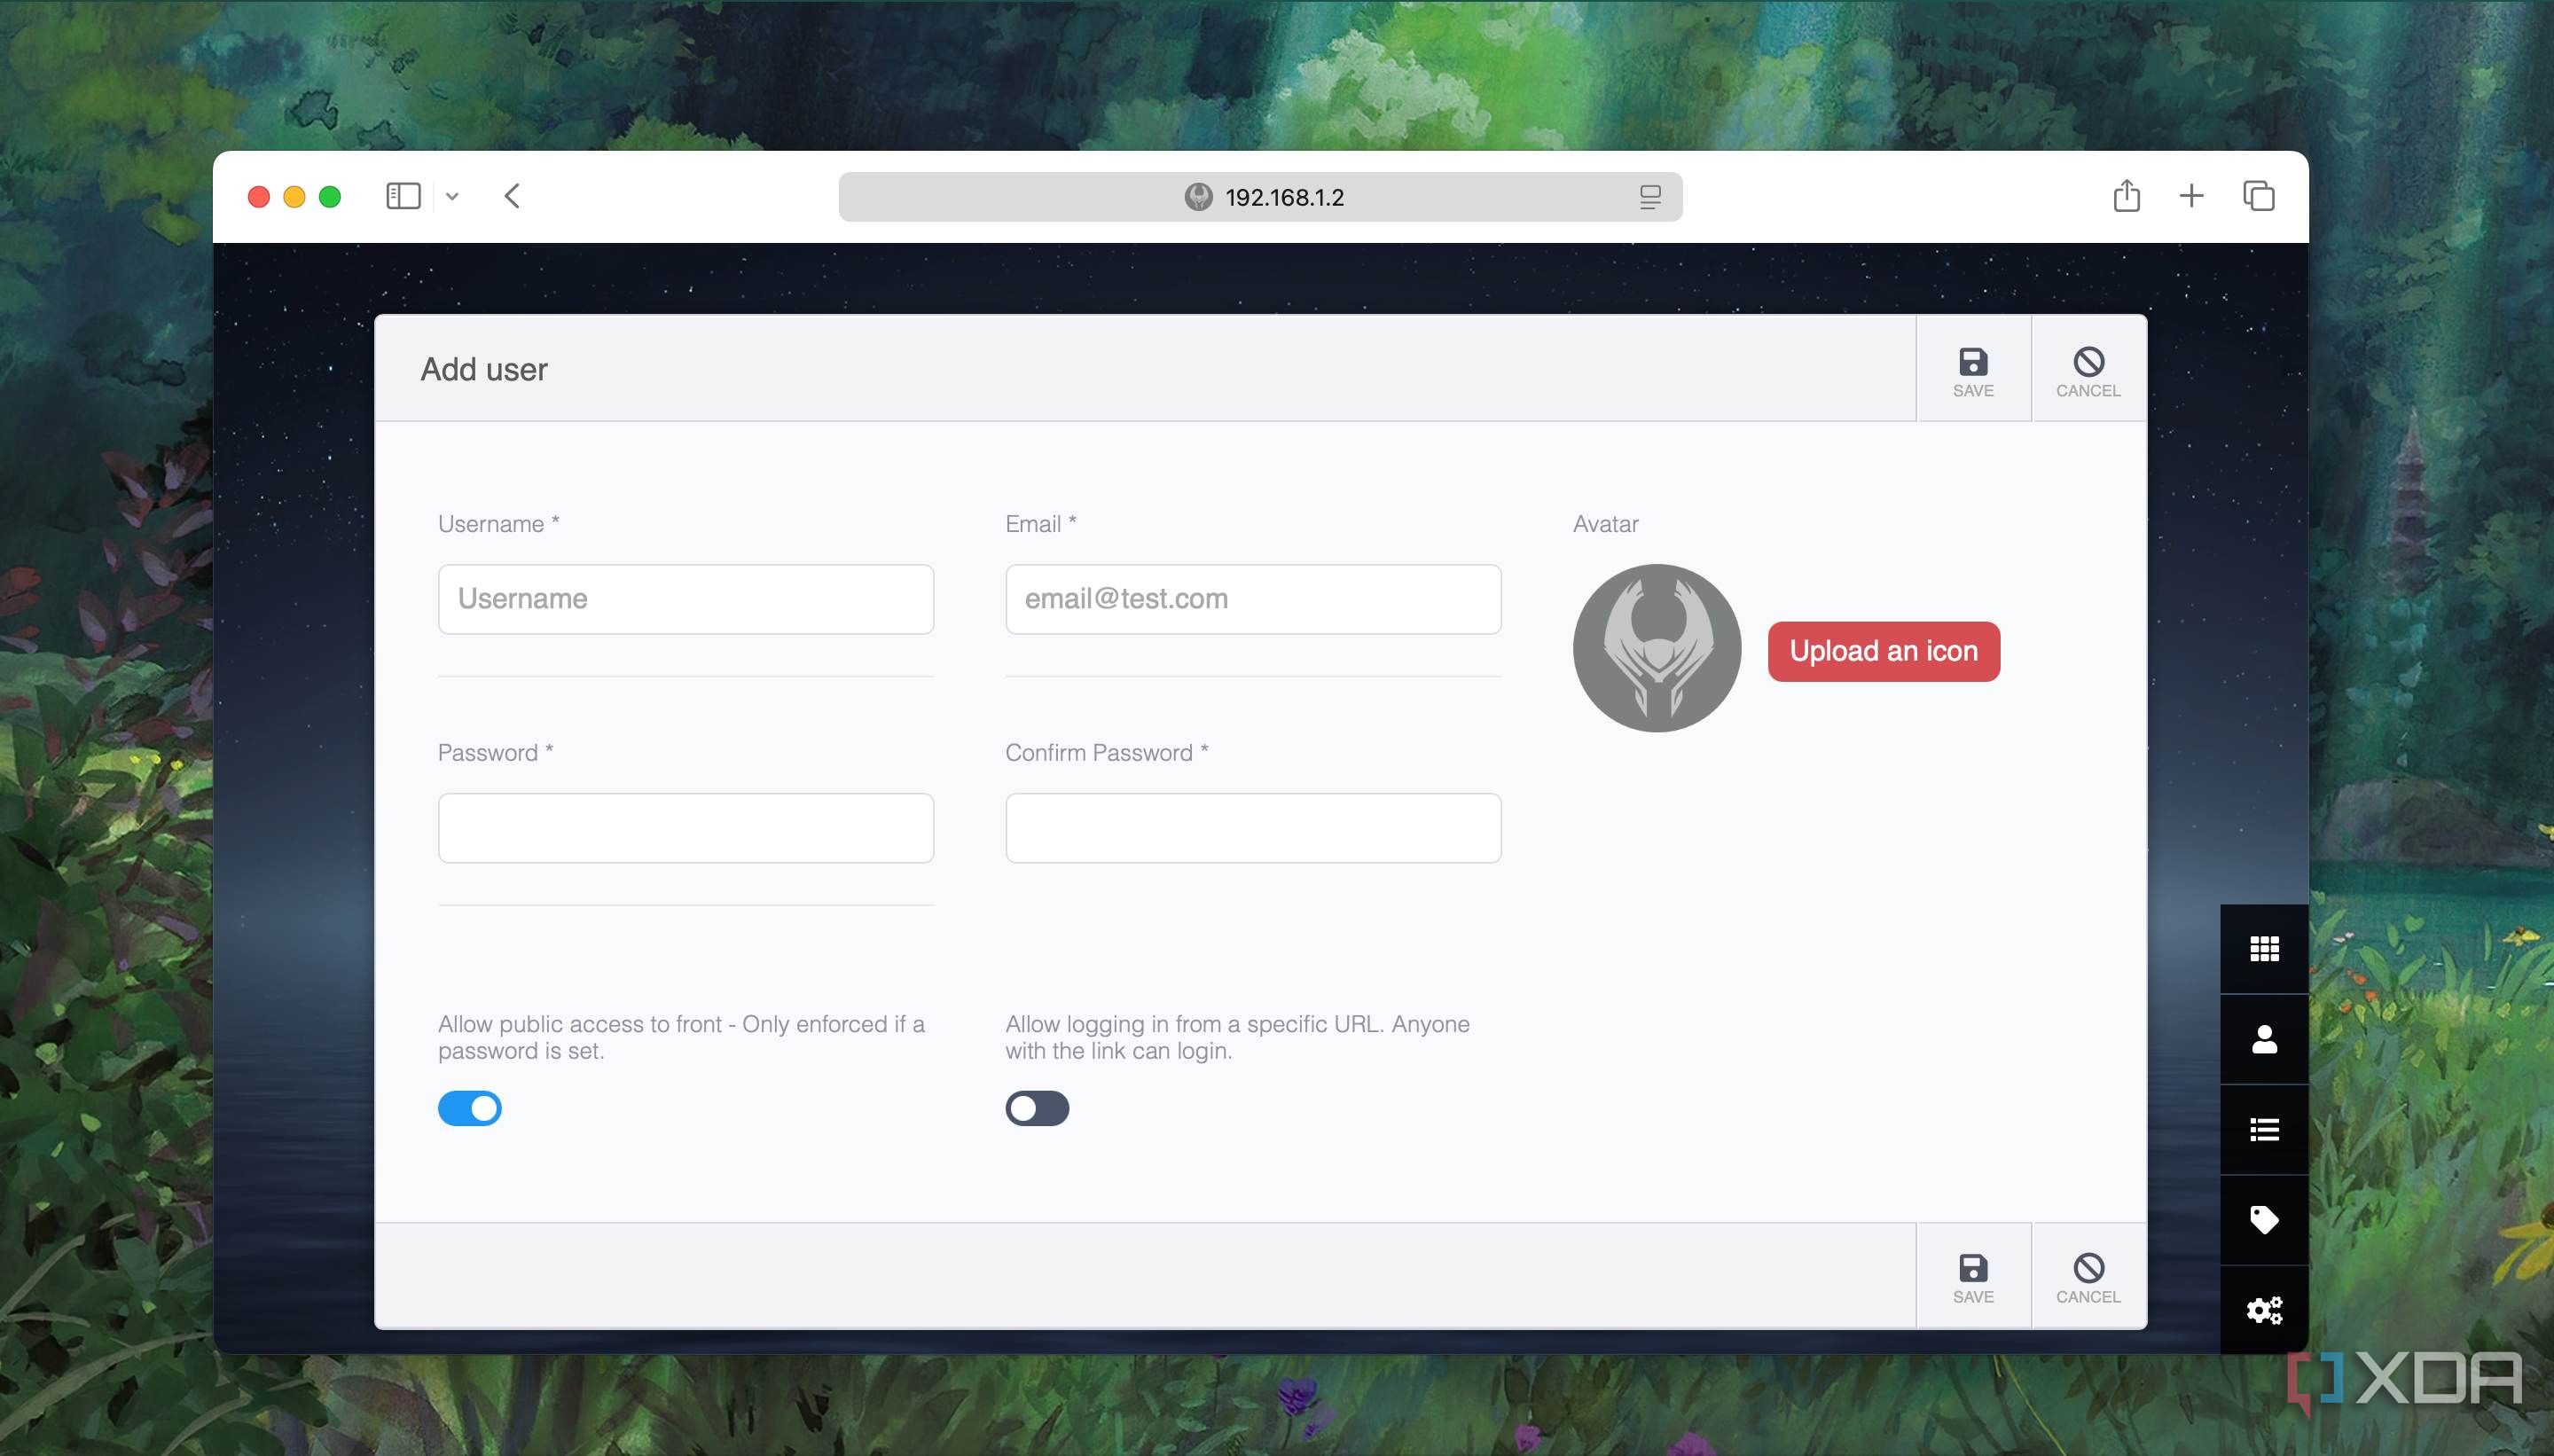Open the application list icon in the sidebar
The image size is (2554, 1456).
(2264, 1130)
